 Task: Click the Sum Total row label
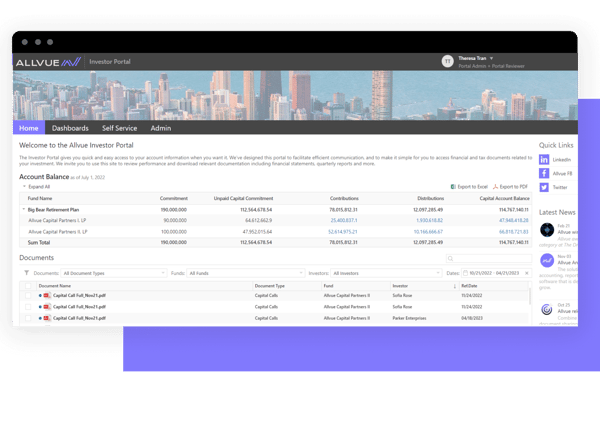(39, 243)
